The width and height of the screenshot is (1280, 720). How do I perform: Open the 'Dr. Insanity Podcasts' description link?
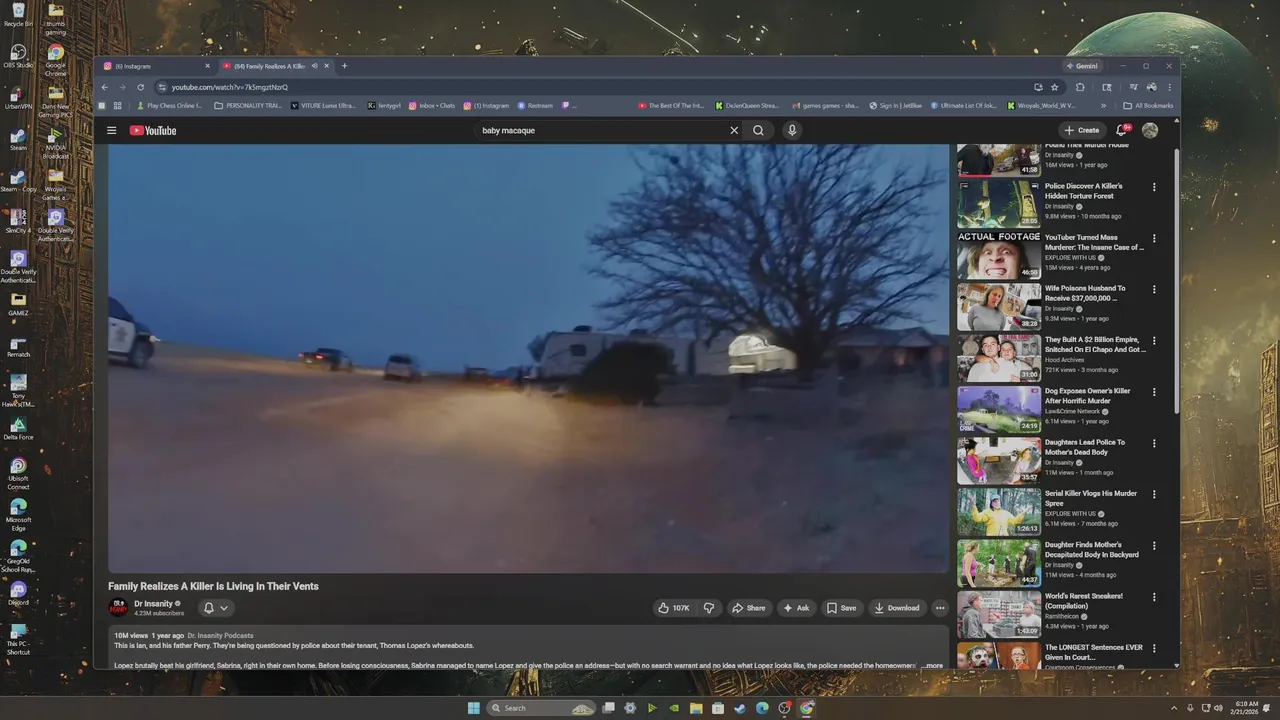220,636
